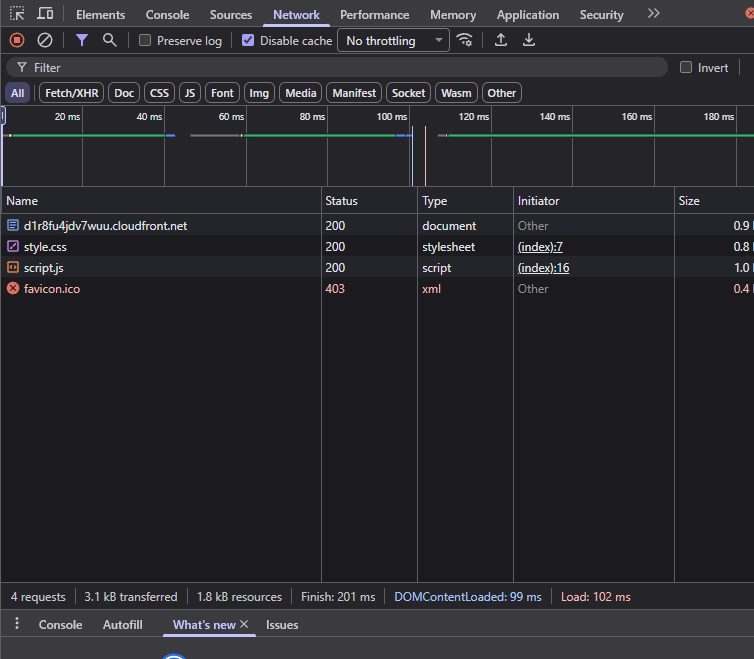
Task: Open the drawer three-dot menu
Action: click(17, 624)
